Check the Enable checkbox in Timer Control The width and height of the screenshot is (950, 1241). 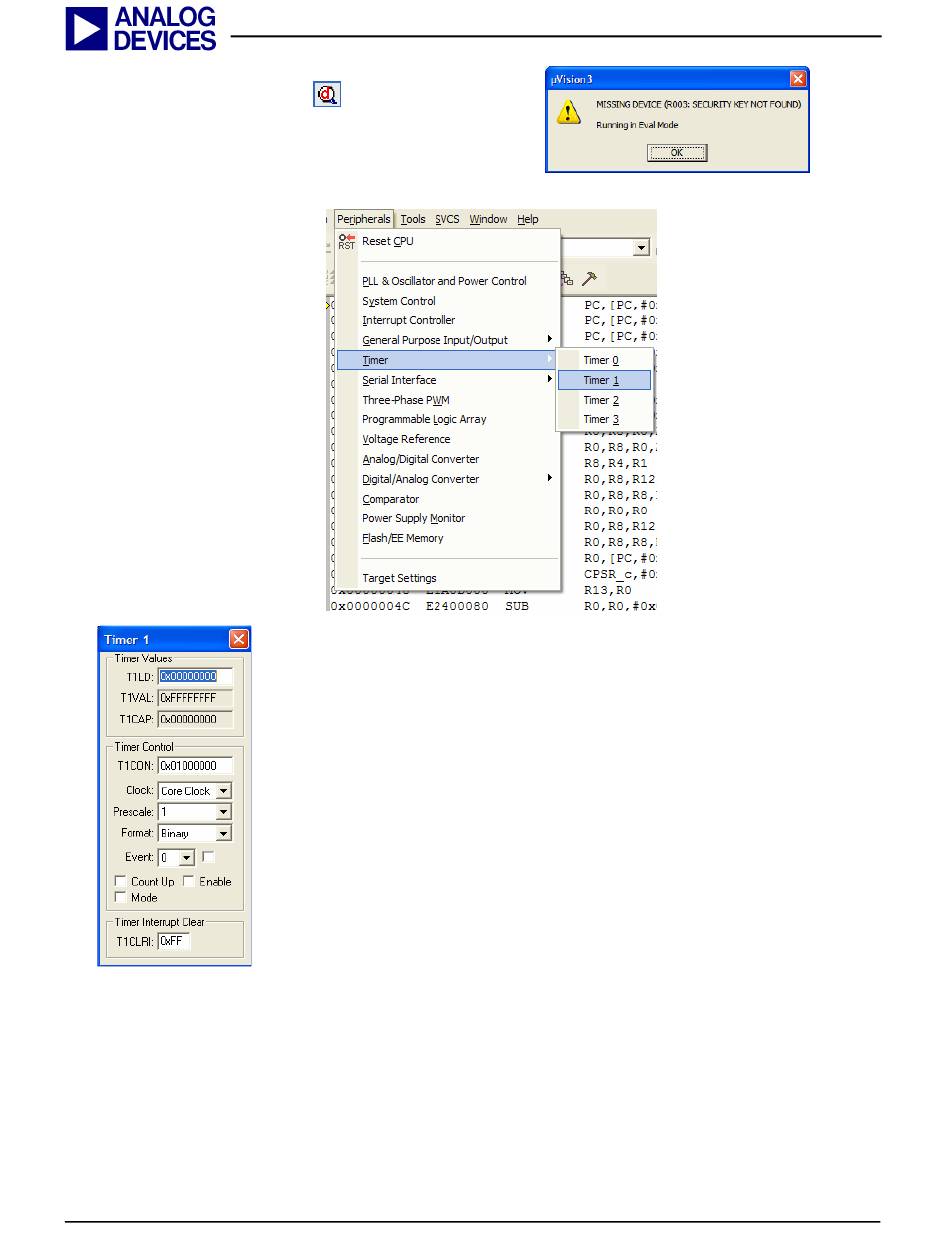(189, 881)
